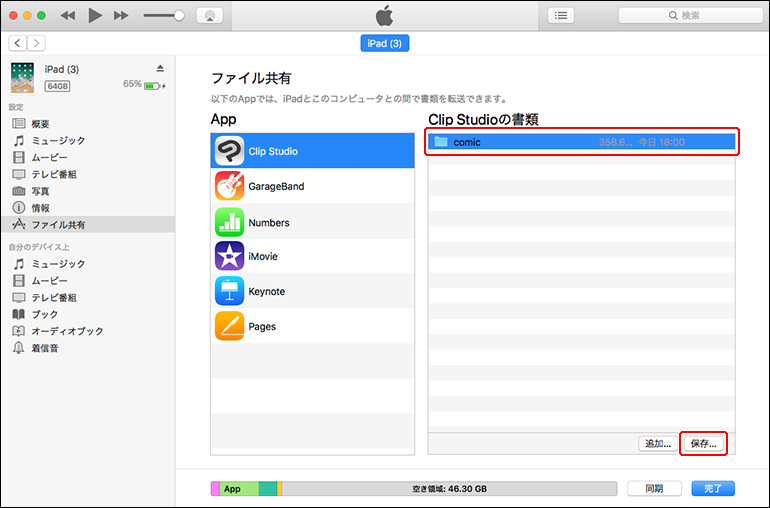Select GarageBand app in App list

point(312,186)
